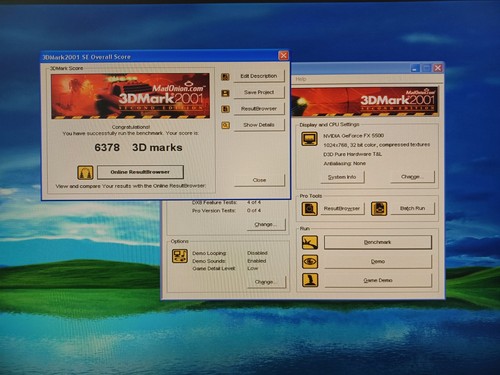Click Change in Display and CPU Settings
The height and width of the screenshot is (375, 500).
413,177
